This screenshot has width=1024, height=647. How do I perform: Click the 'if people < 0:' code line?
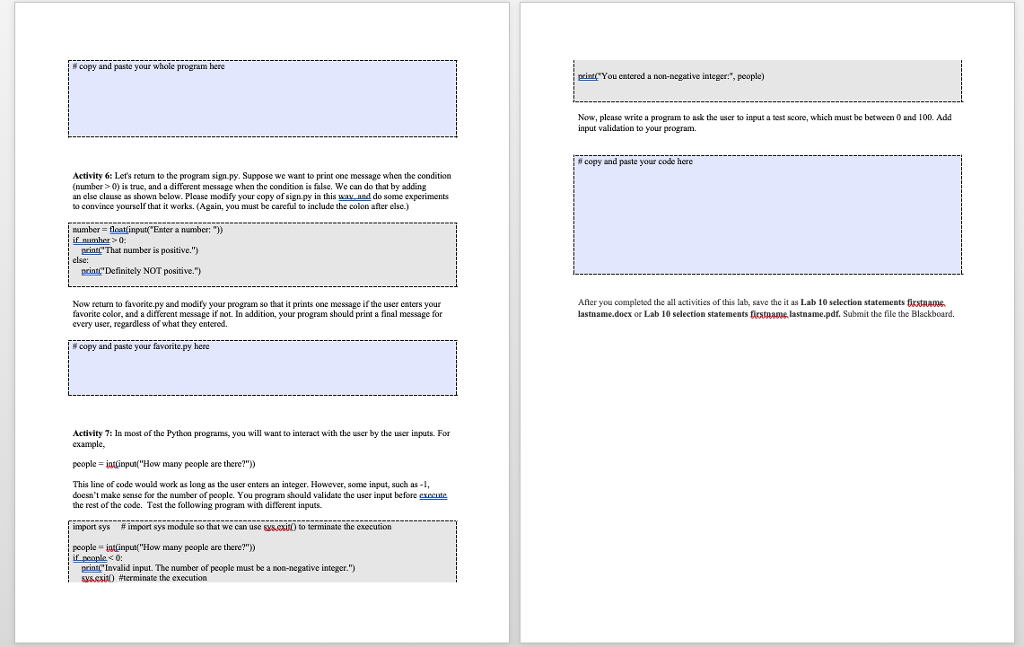click(x=97, y=558)
